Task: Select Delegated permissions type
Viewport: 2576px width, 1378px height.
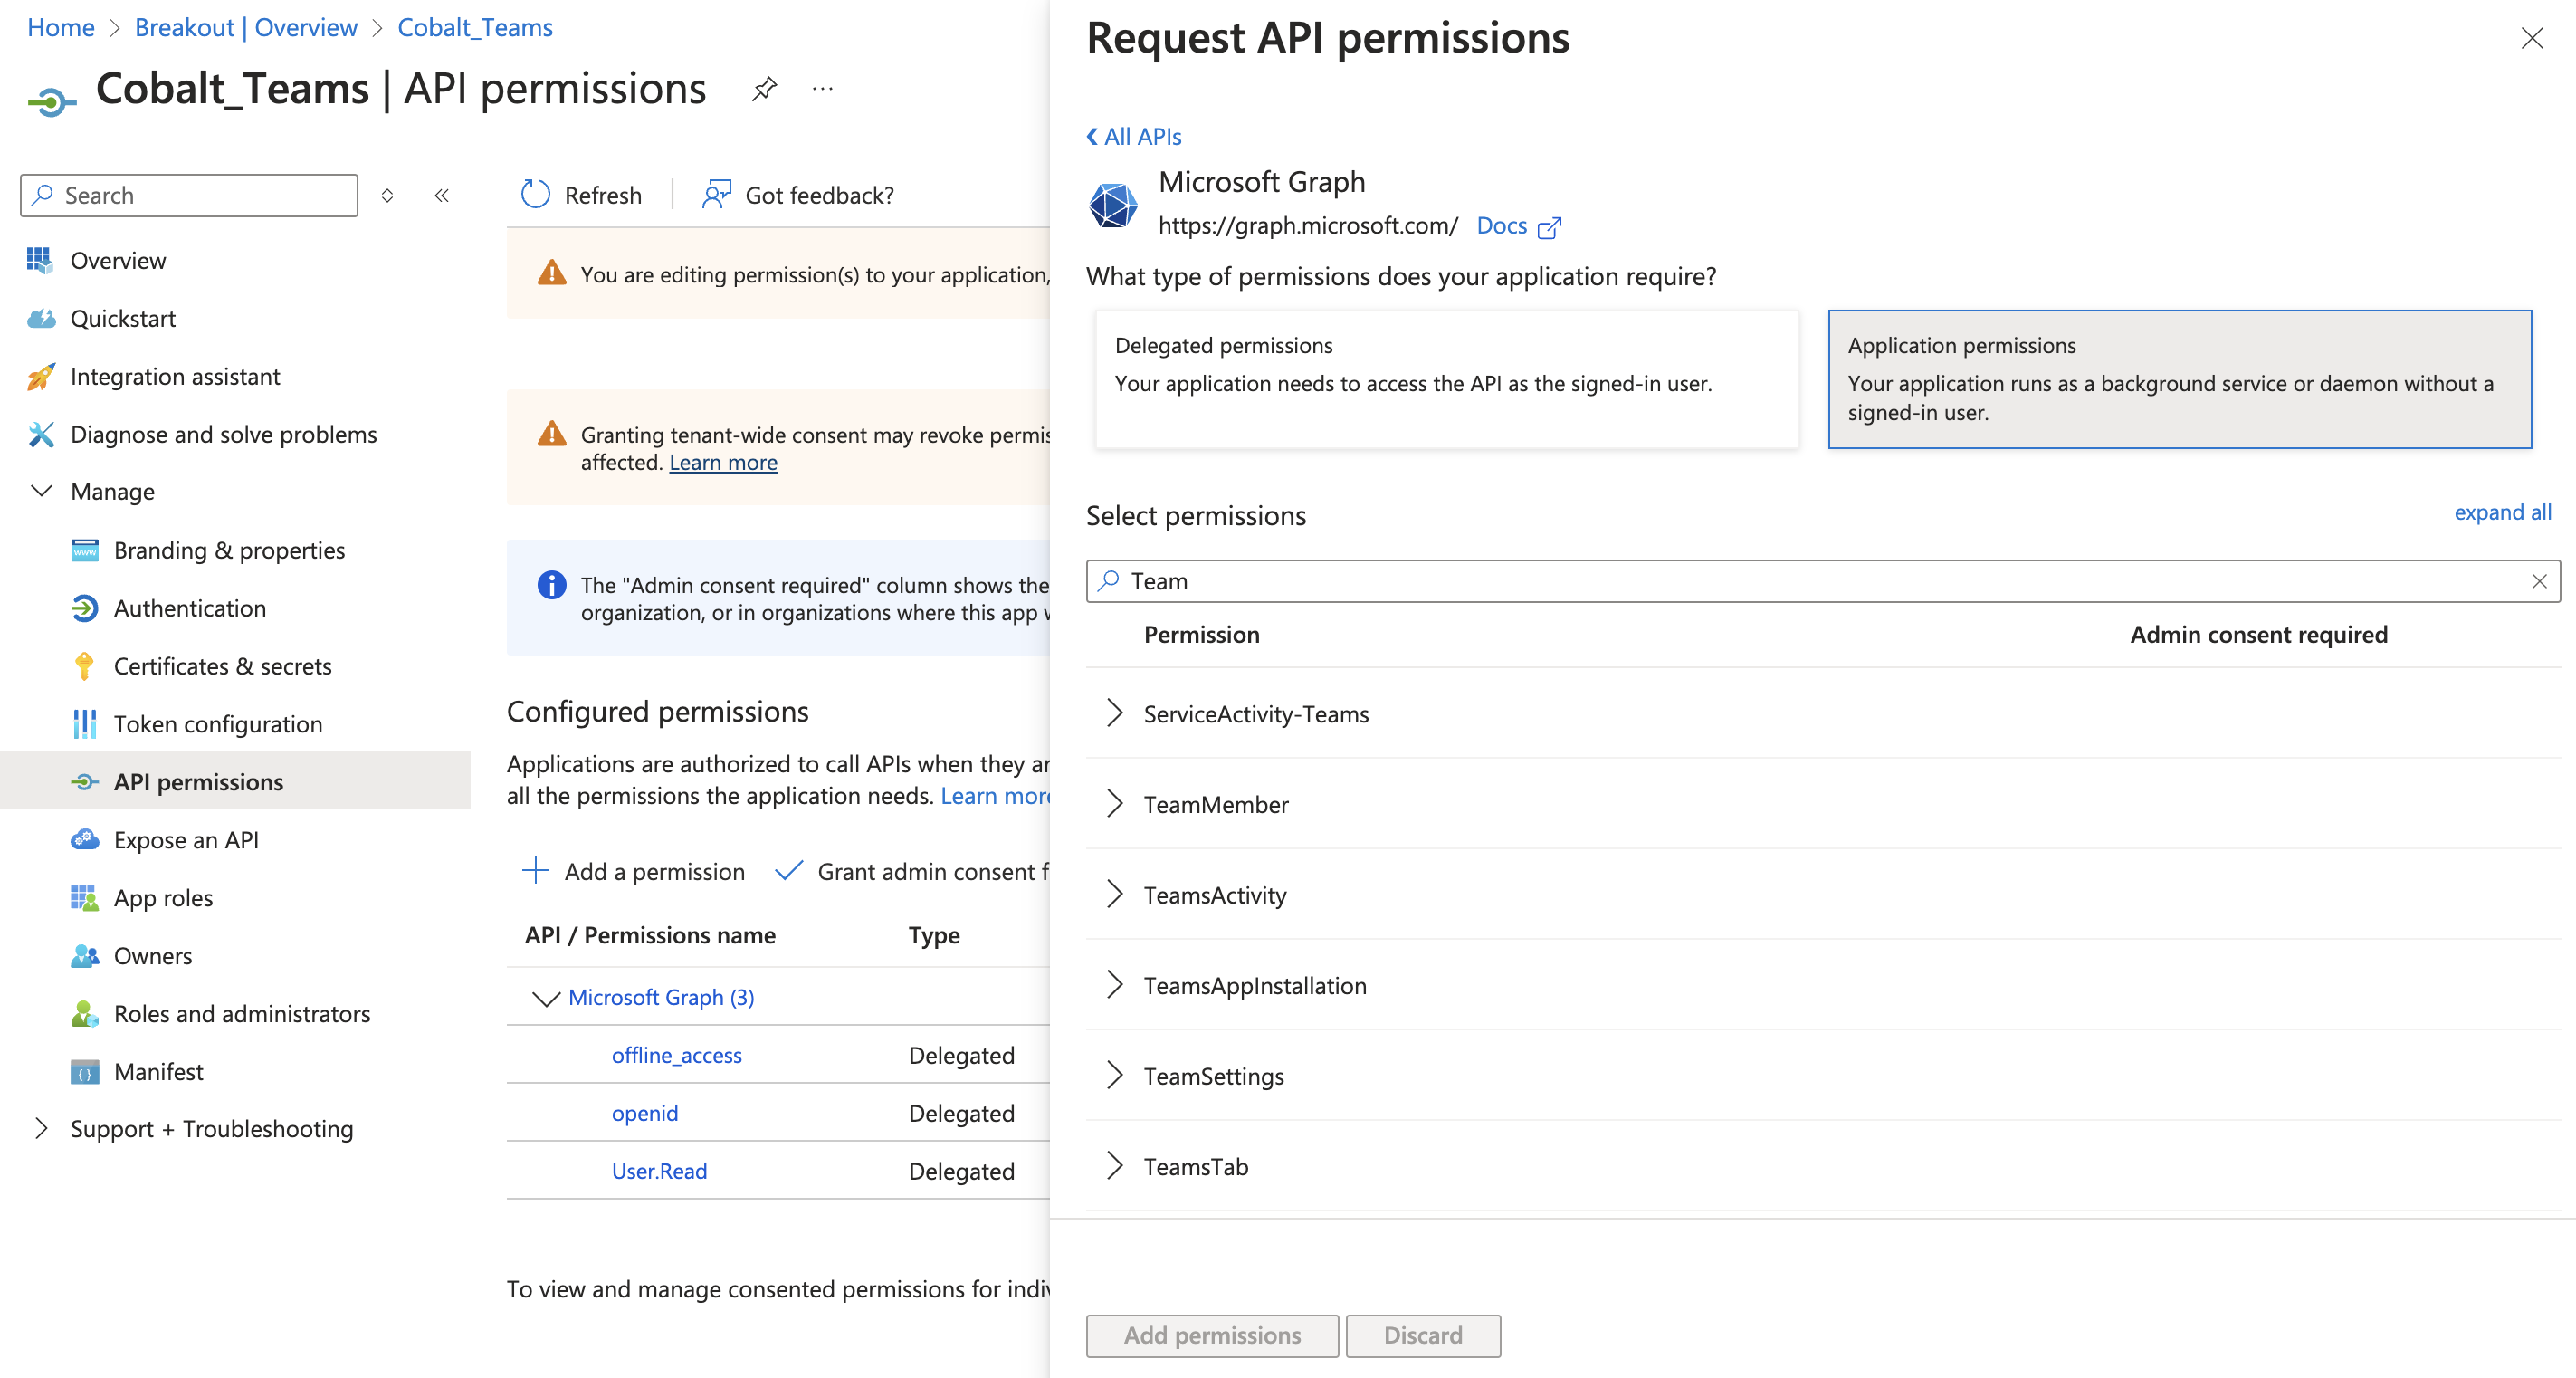Action: pos(1447,380)
